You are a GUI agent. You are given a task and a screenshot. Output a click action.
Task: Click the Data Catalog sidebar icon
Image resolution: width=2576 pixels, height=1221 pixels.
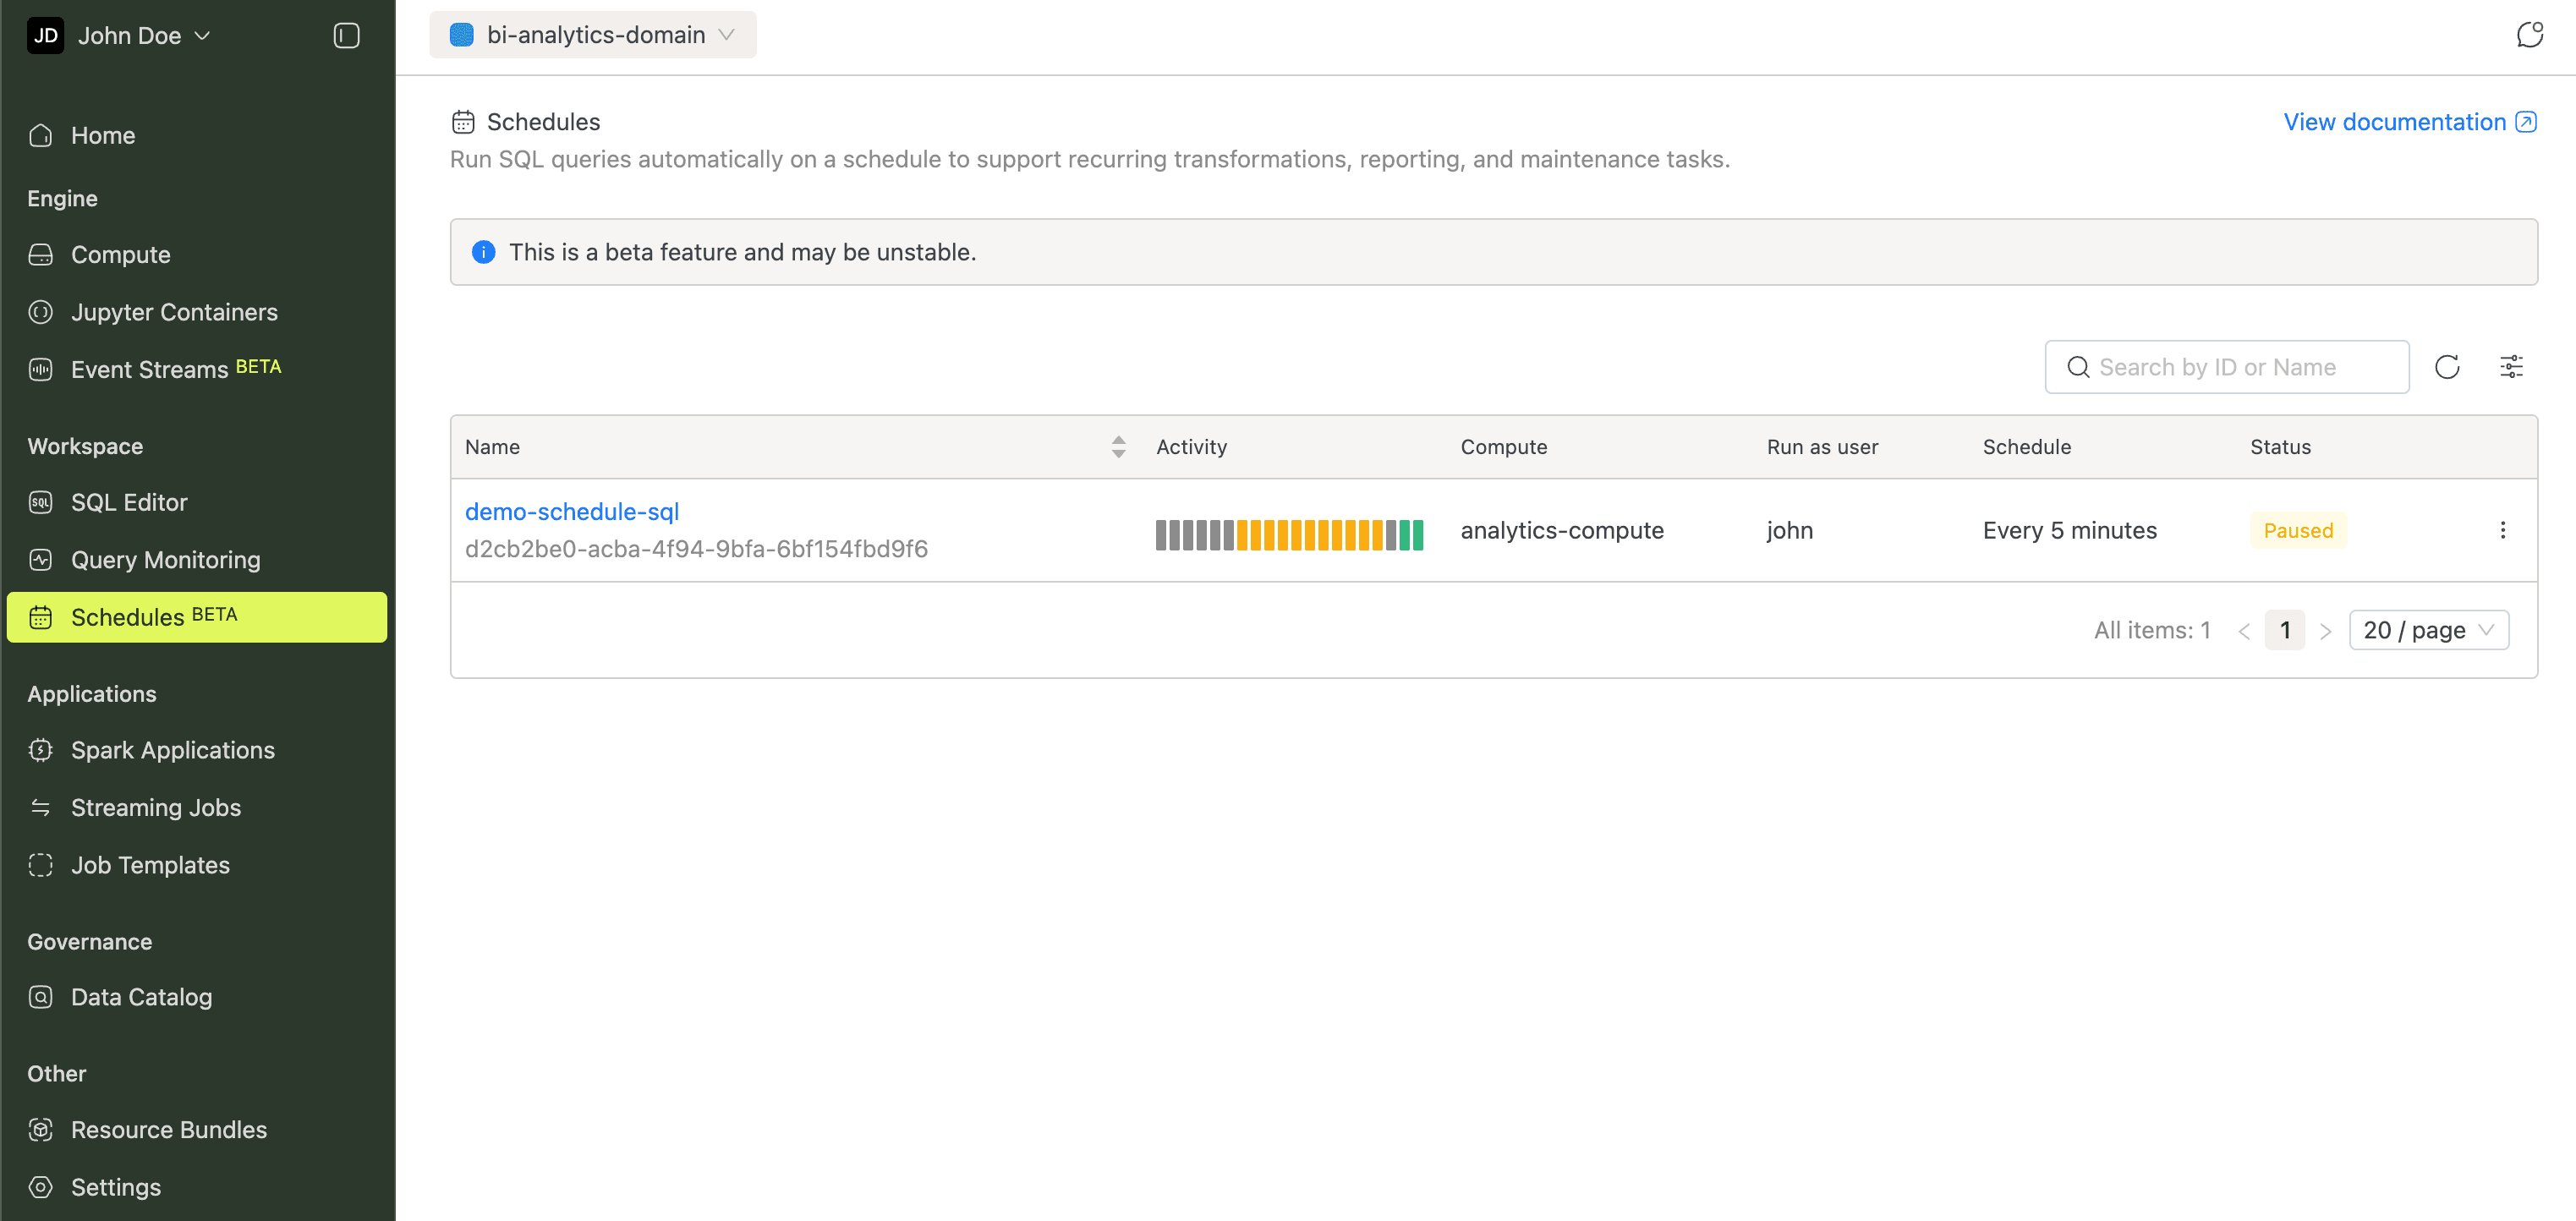[41, 997]
